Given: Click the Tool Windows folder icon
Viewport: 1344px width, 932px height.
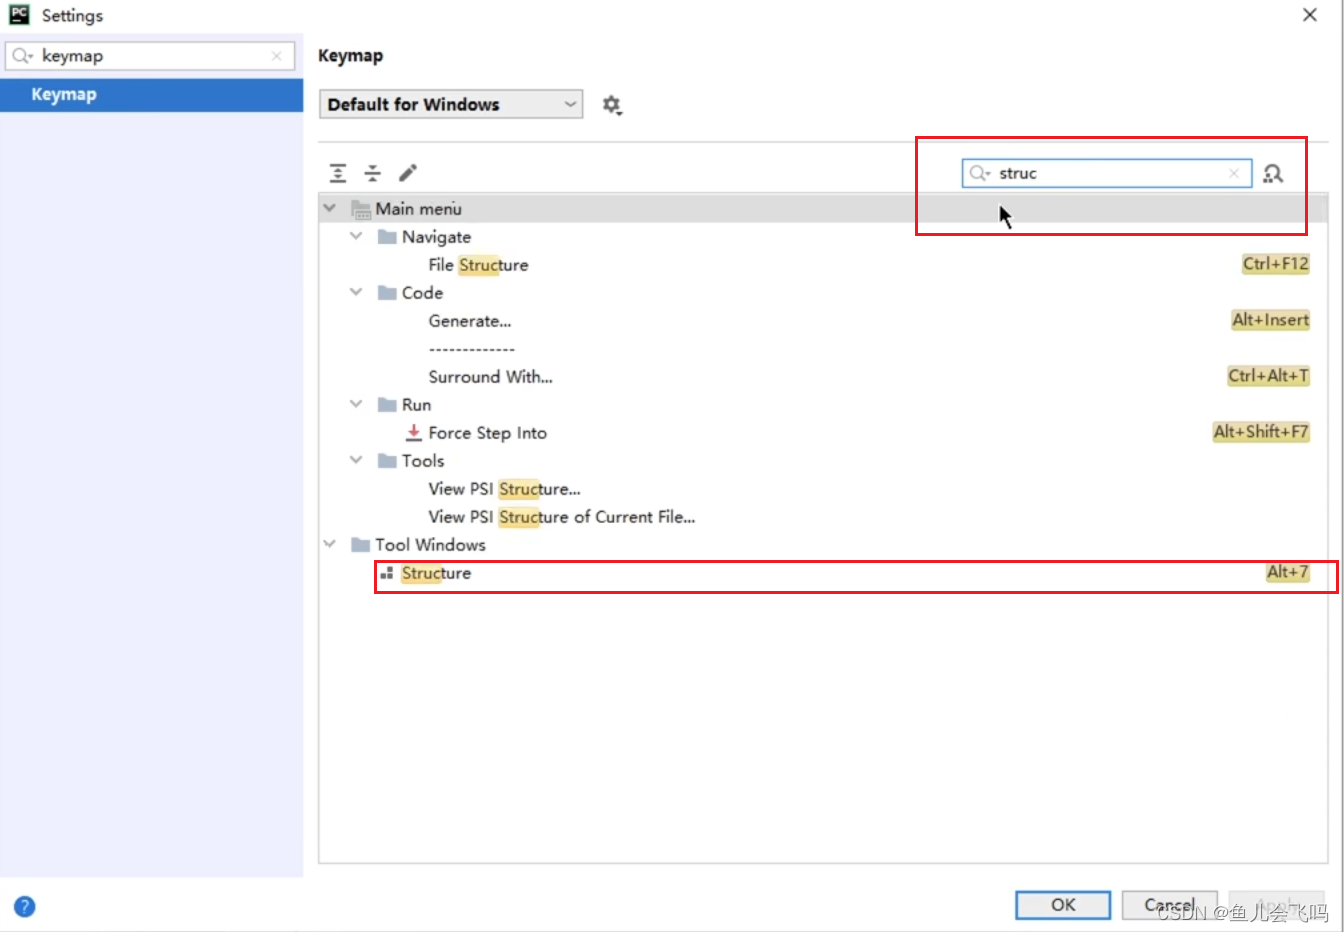Looking at the screenshot, I should [361, 545].
